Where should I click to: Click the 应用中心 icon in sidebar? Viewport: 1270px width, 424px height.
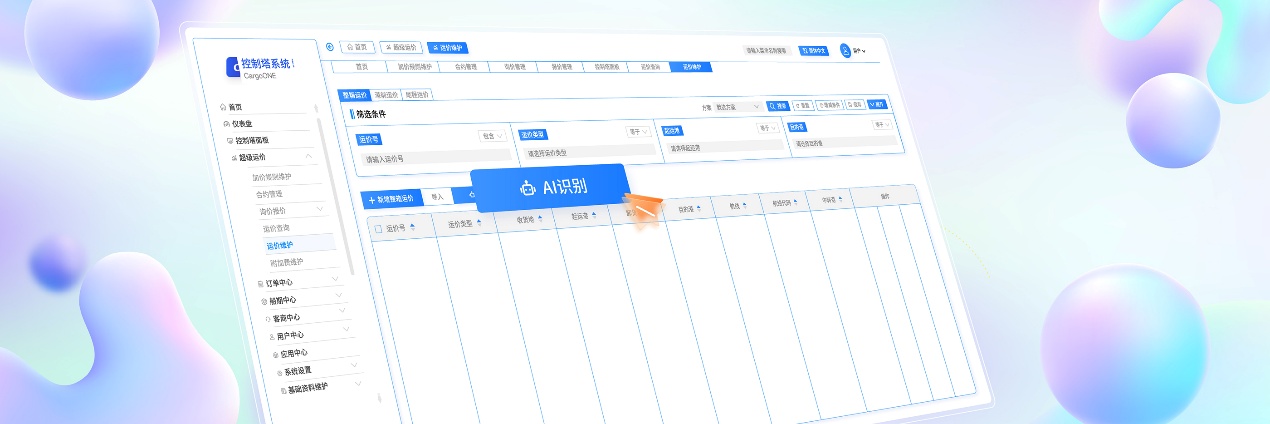point(276,353)
